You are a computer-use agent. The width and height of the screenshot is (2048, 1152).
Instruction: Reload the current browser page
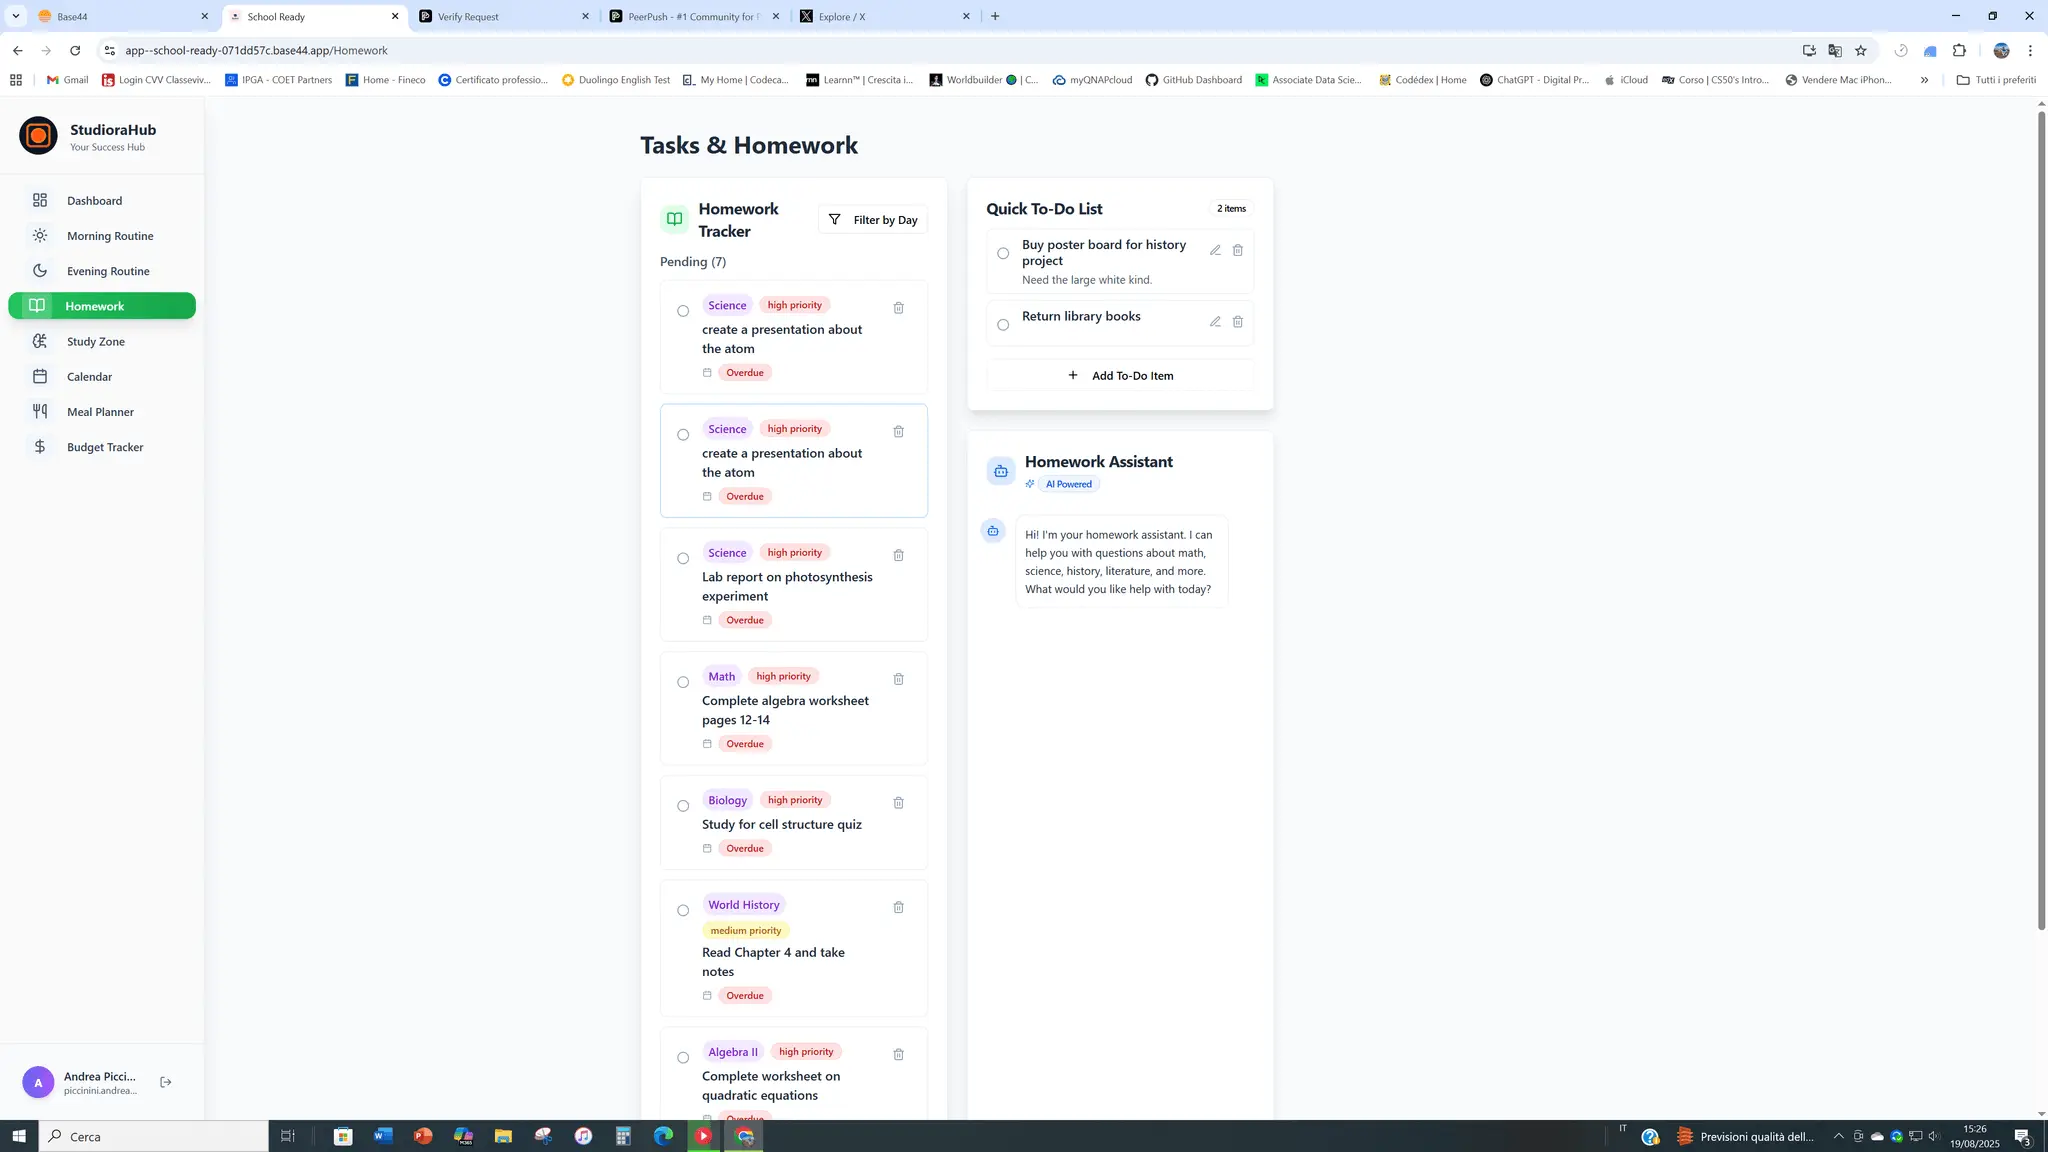(75, 50)
